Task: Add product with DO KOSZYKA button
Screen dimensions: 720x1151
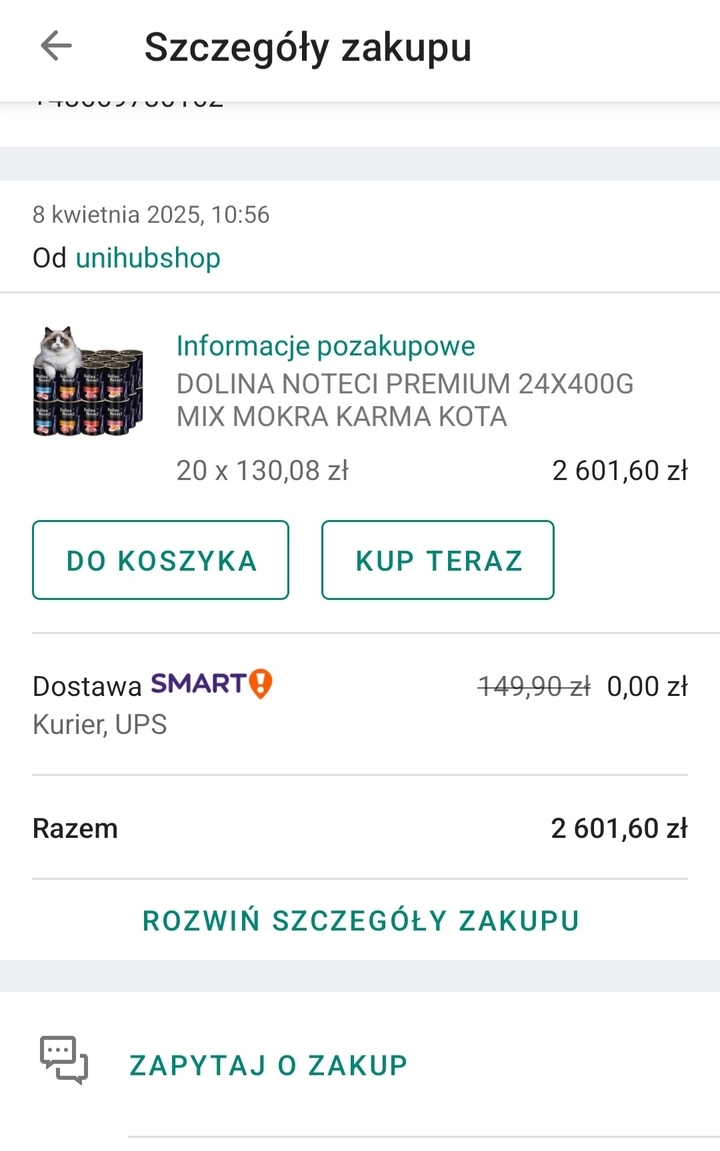Action: pos(161,560)
